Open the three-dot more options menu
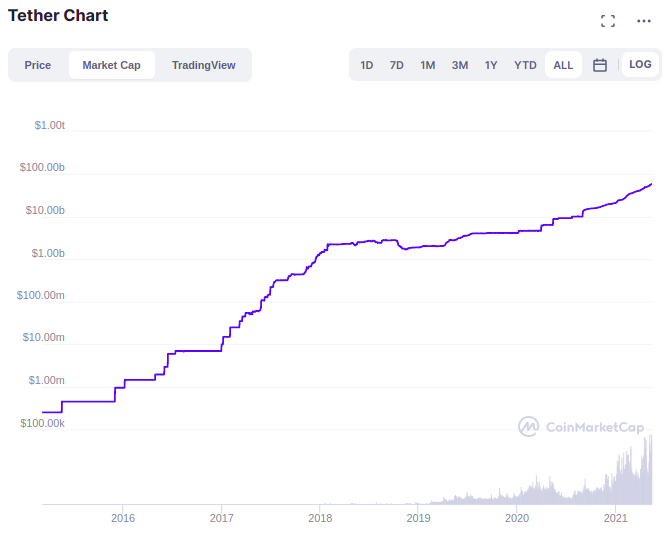The image size is (669, 536). [644, 21]
